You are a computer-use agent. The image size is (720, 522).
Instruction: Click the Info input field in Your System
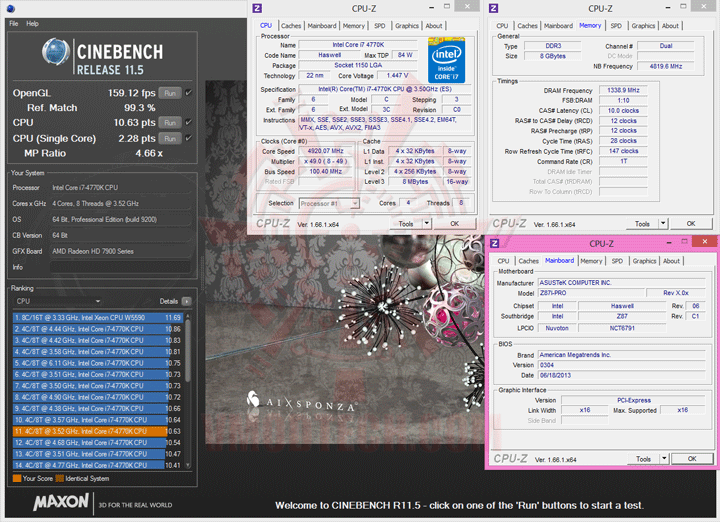coord(120,267)
